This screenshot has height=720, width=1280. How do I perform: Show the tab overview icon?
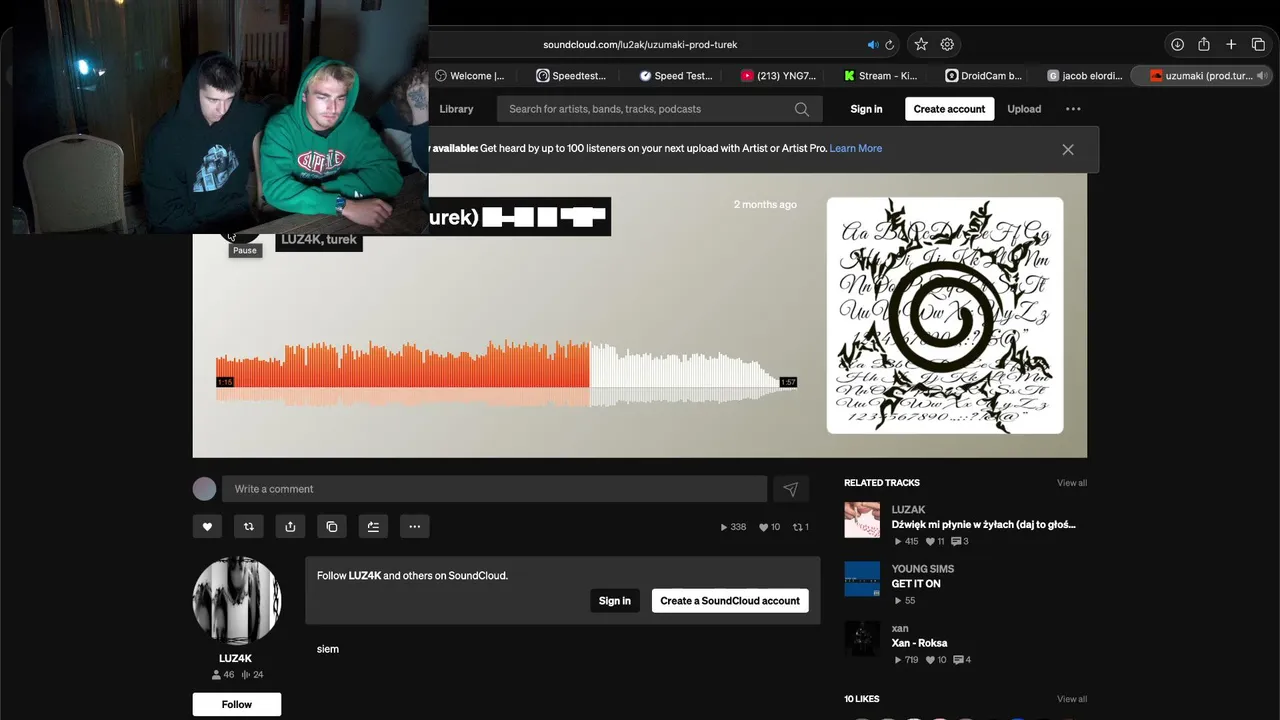tap(1259, 44)
